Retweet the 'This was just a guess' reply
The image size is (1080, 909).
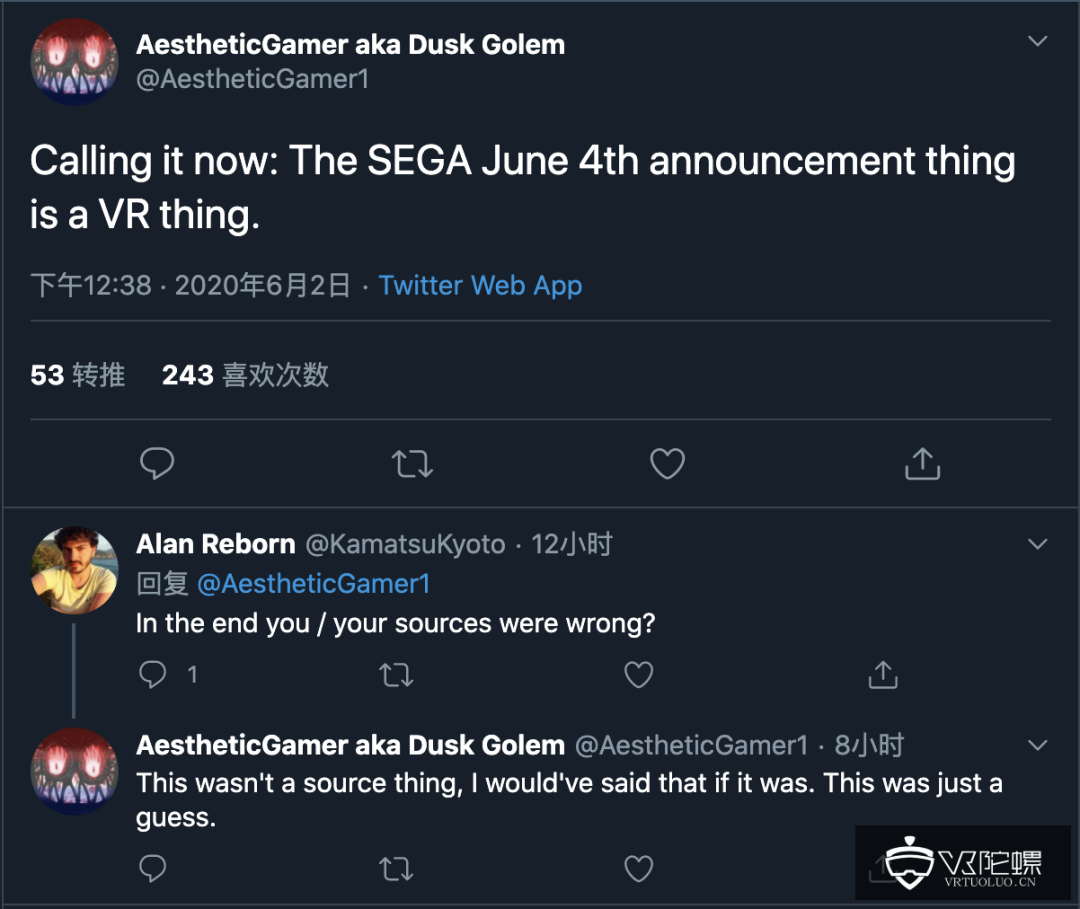pos(396,868)
